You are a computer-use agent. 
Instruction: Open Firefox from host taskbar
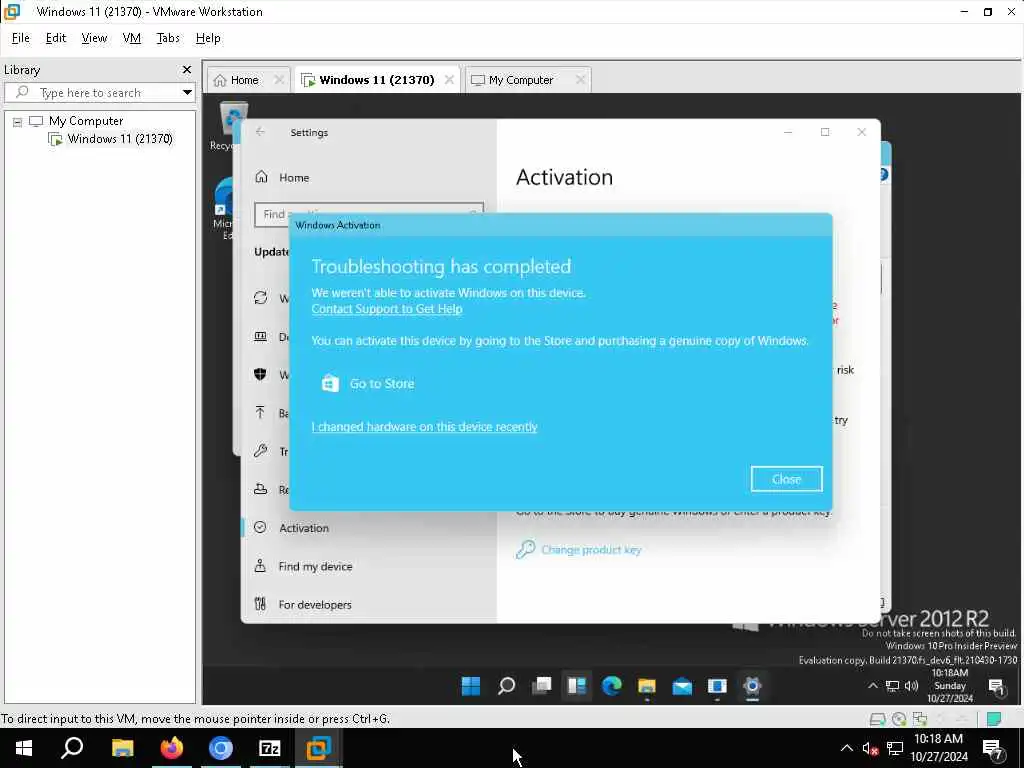pyautogui.click(x=171, y=748)
